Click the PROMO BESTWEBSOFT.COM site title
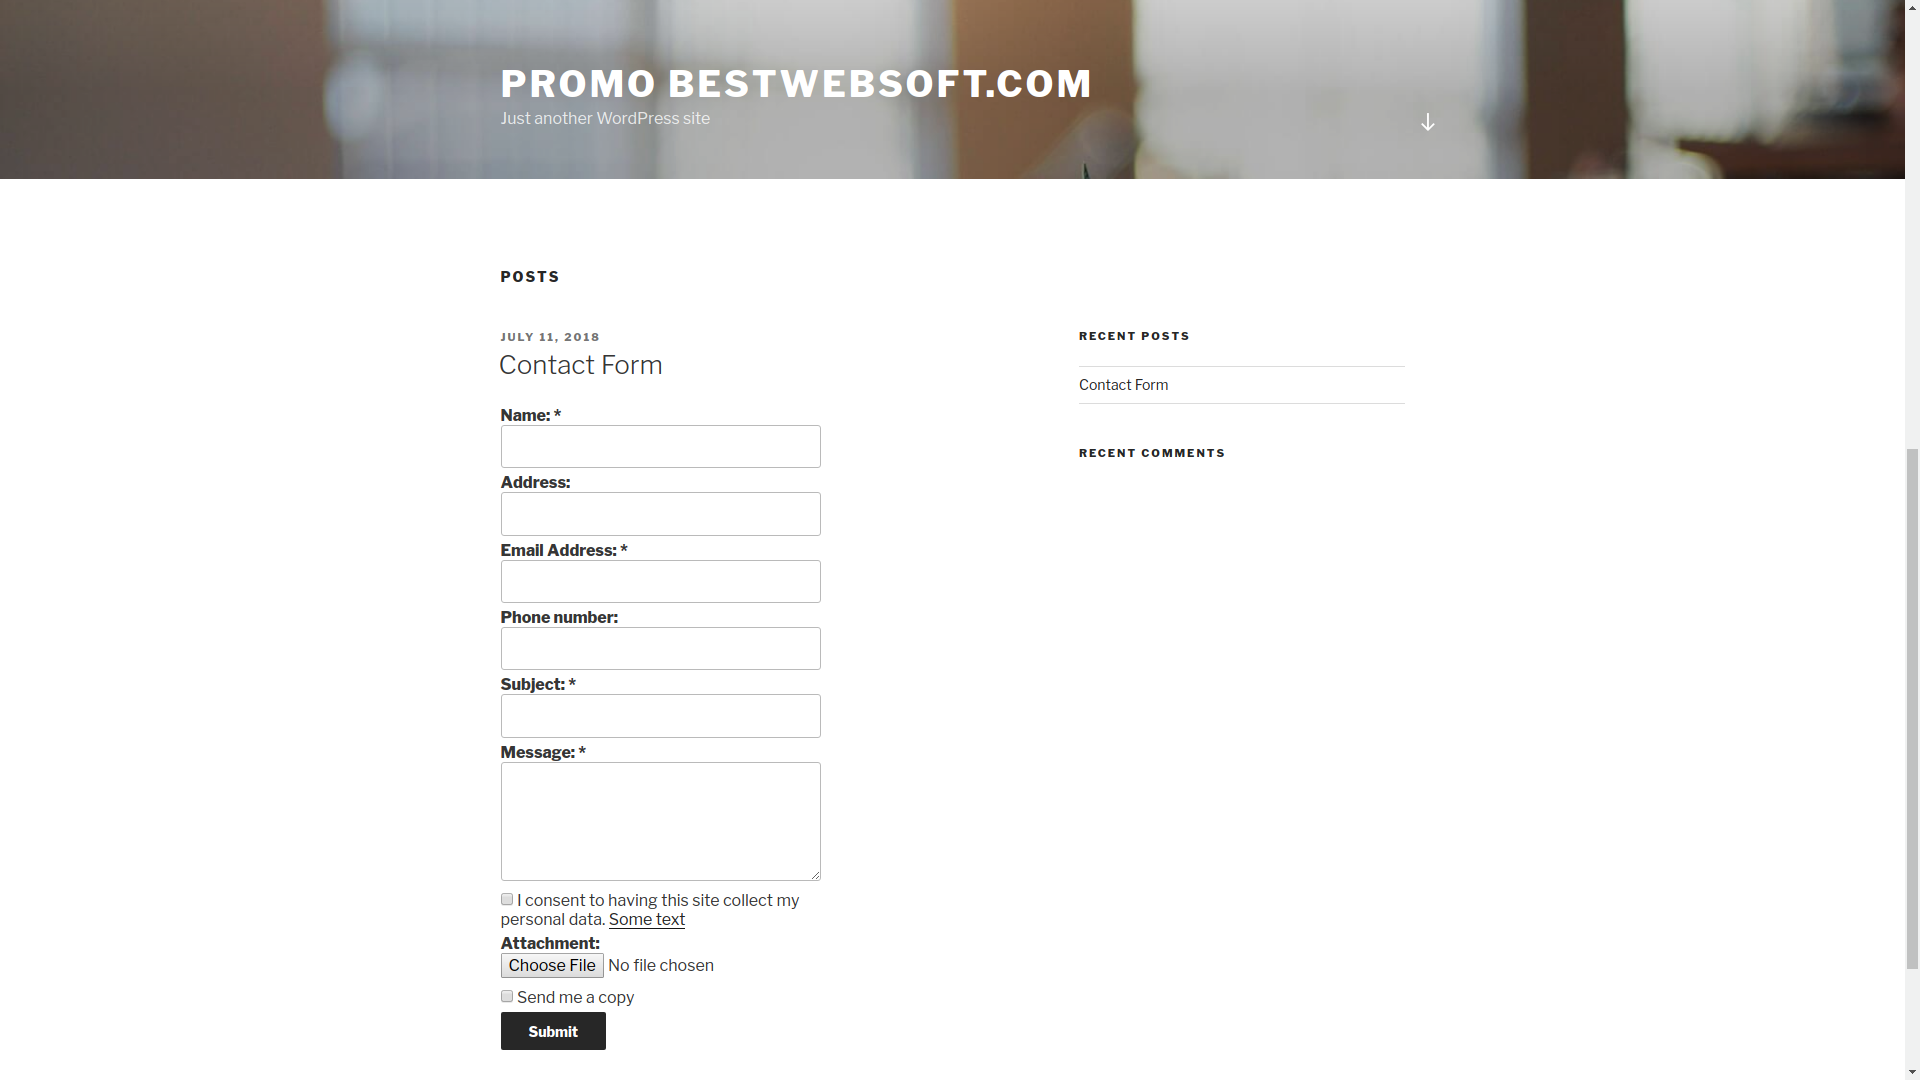 pyautogui.click(x=798, y=83)
